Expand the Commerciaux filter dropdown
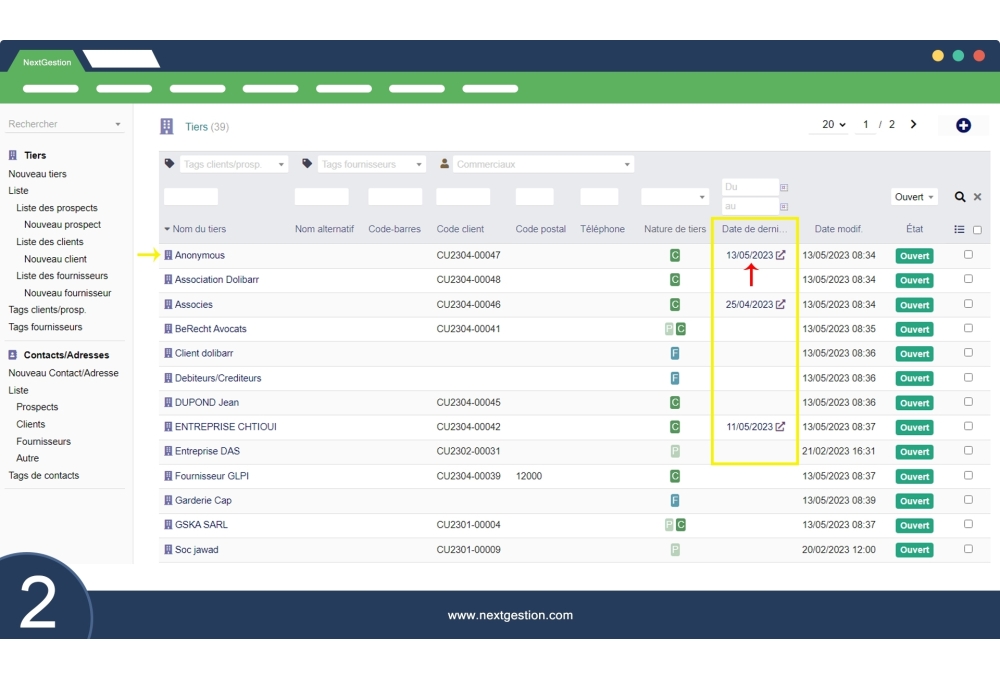 click(x=536, y=164)
